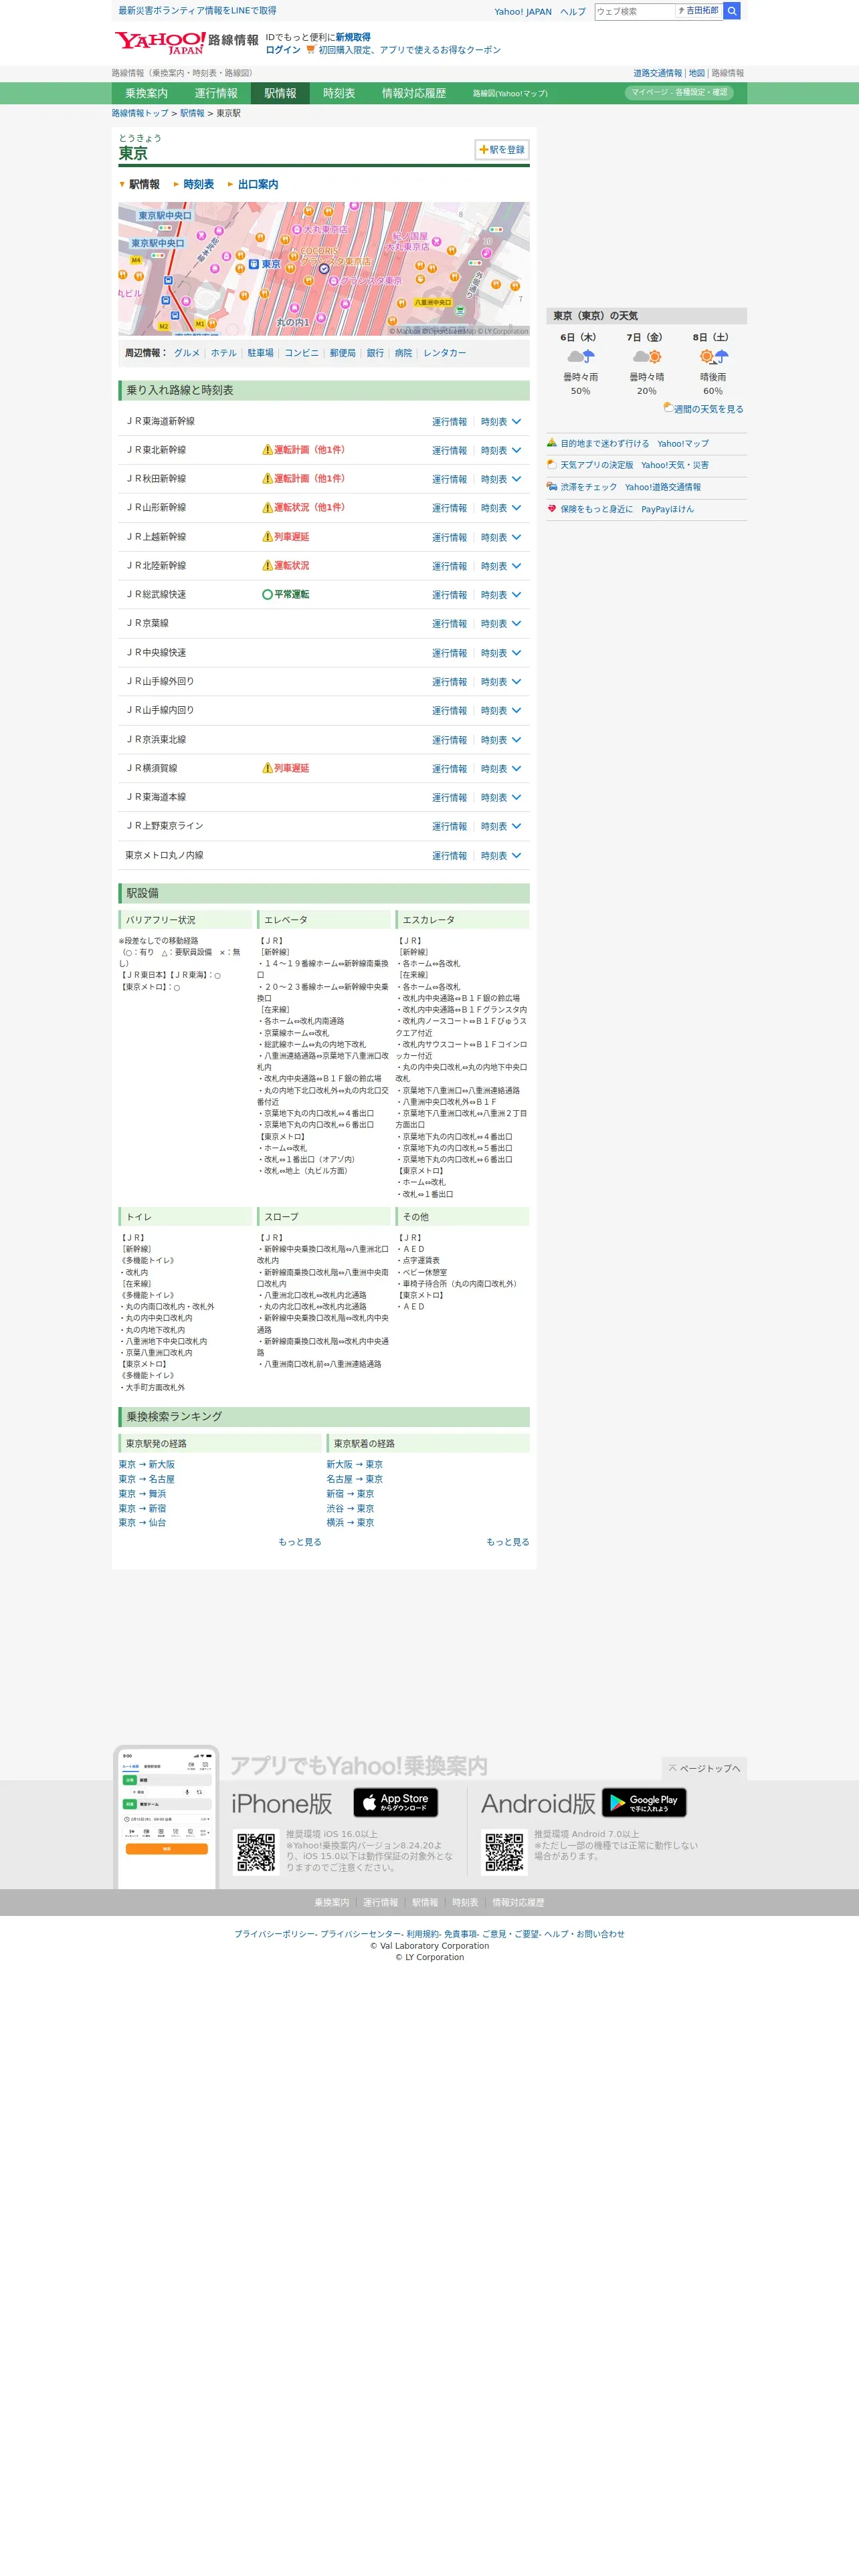Screen dimensions: 859x2576
Task: Click the レンタカー nearby info link
Action: [x=445, y=353]
